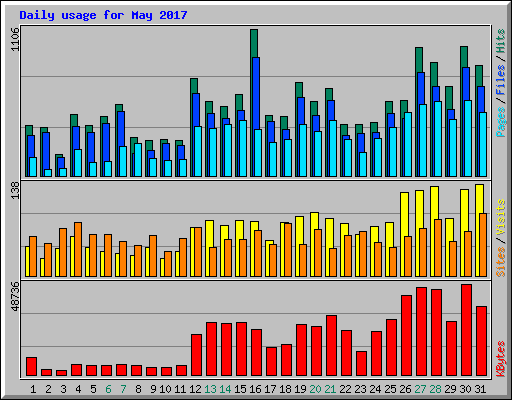The image size is (512, 400).
Task: Click the red KBytes bar for day 30
Action: pyautogui.click(x=466, y=330)
